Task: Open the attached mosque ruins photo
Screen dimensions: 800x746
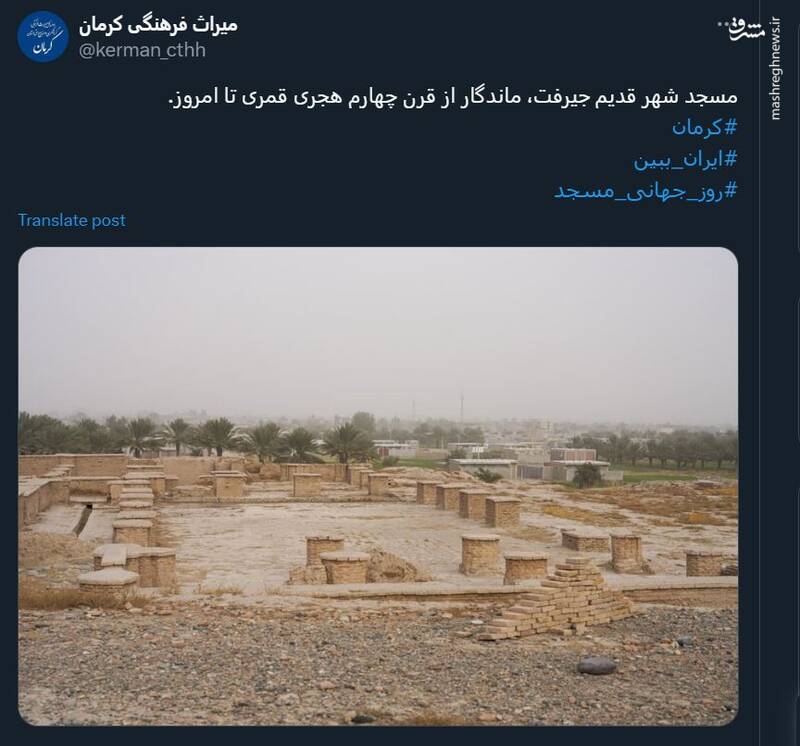Action: (x=378, y=486)
